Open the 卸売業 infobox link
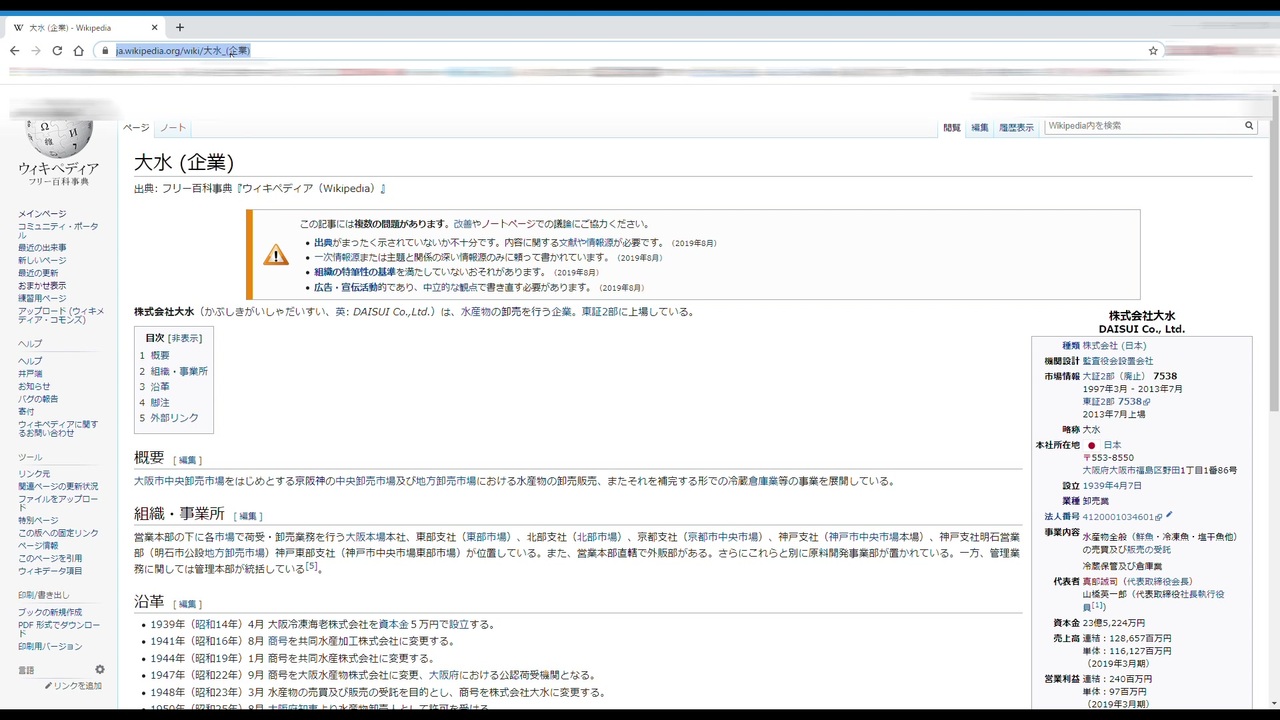The width and height of the screenshot is (1280, 720). 1094,501
